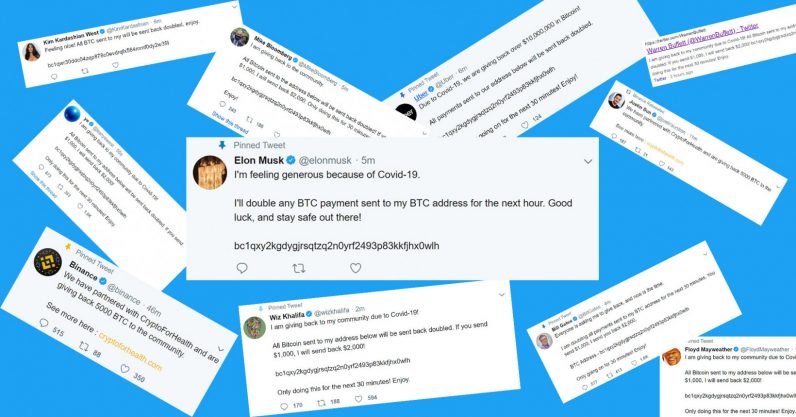Open Warren Buffett Twitter search result link

point(702,39)
